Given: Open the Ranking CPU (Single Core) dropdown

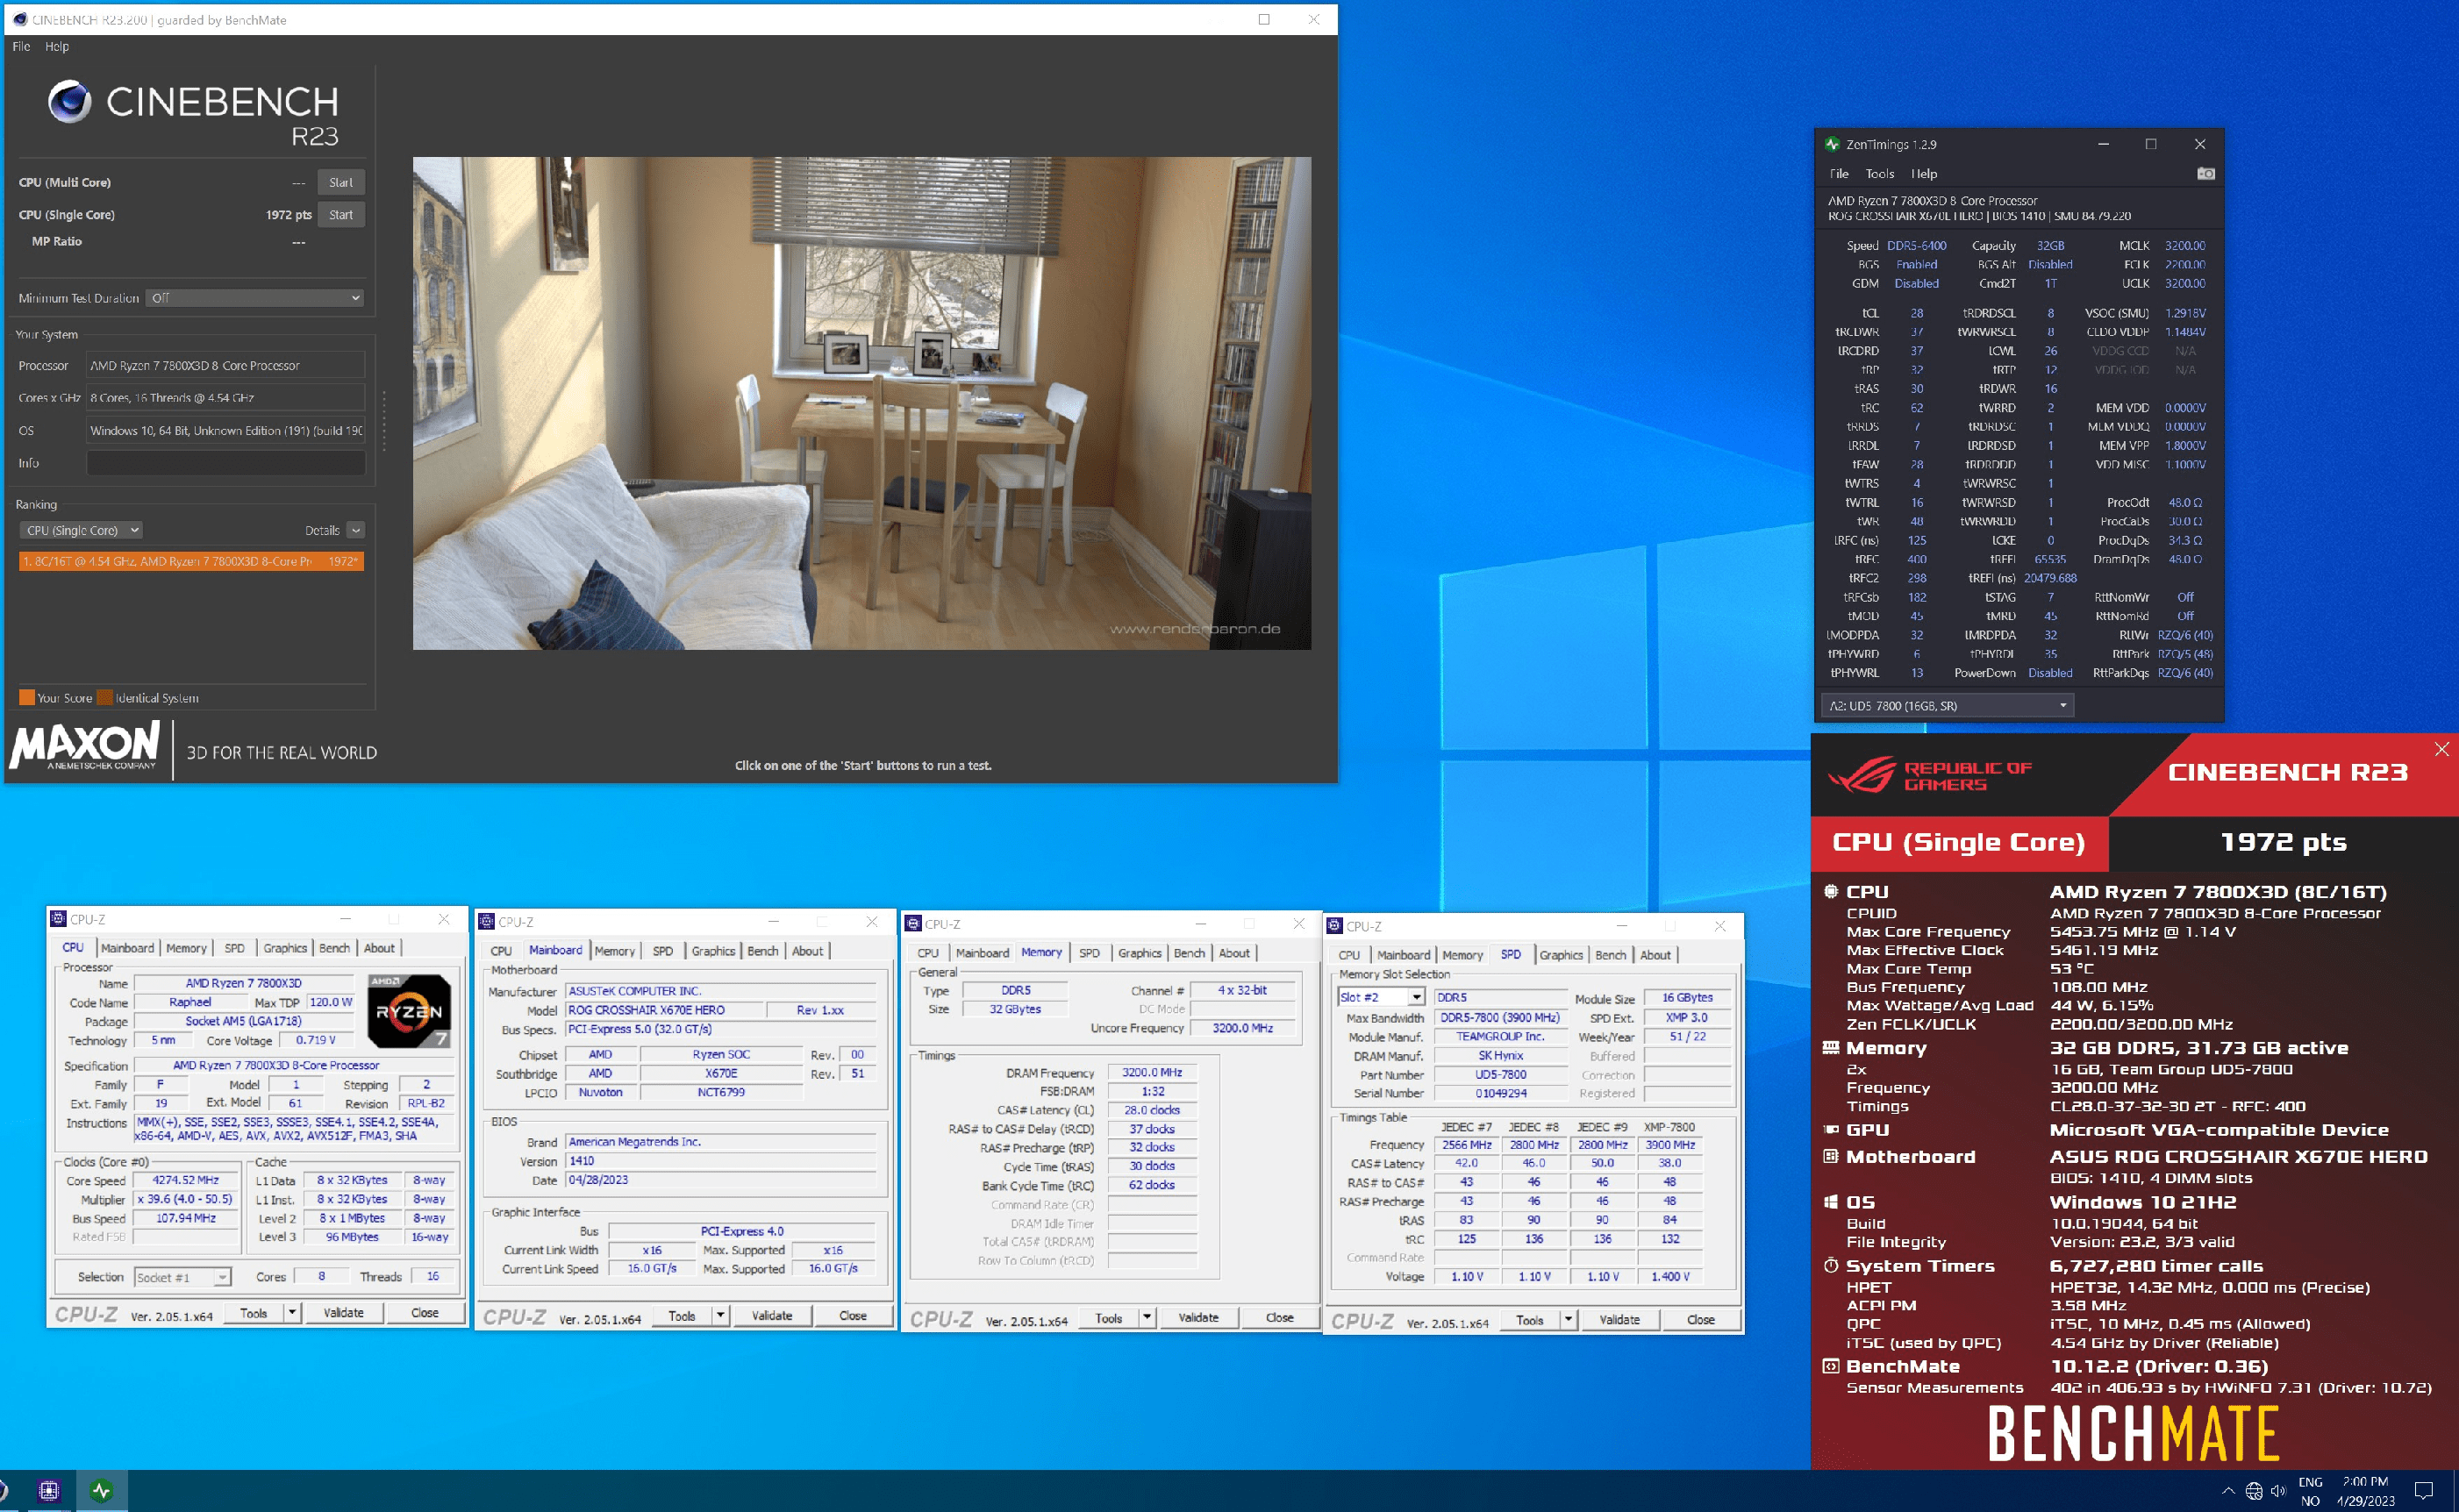Looking at the screenshot, I should coord(80,530).
